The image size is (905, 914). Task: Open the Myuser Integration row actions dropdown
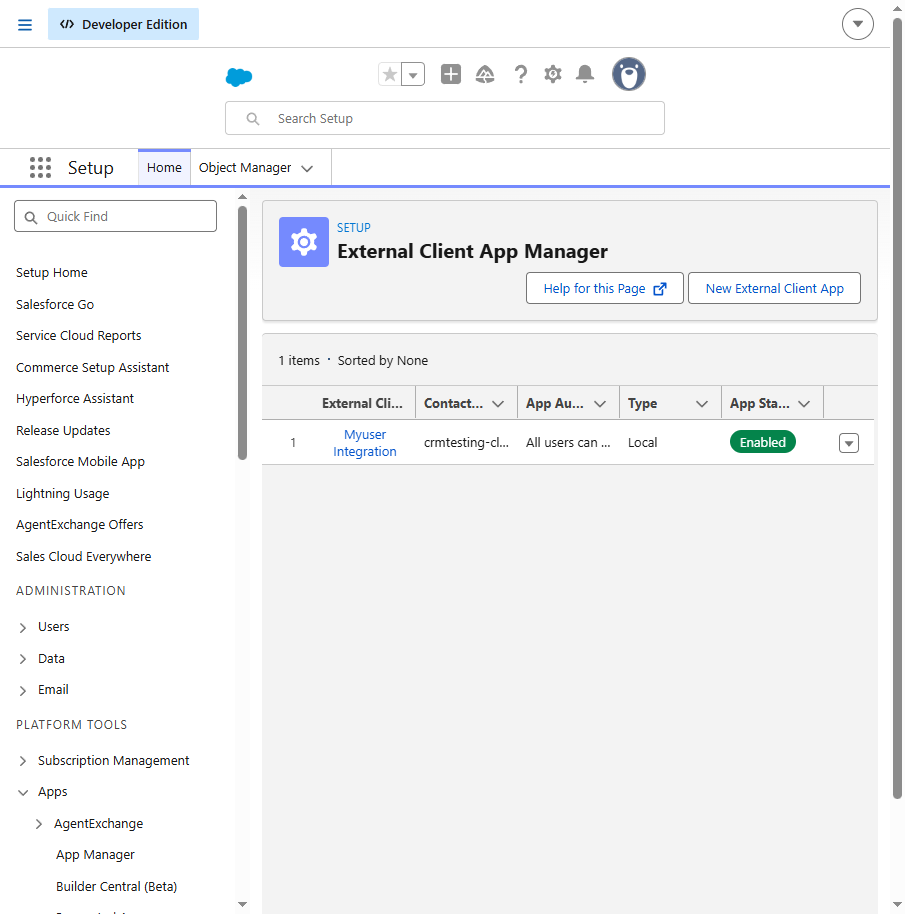[848, 443]
